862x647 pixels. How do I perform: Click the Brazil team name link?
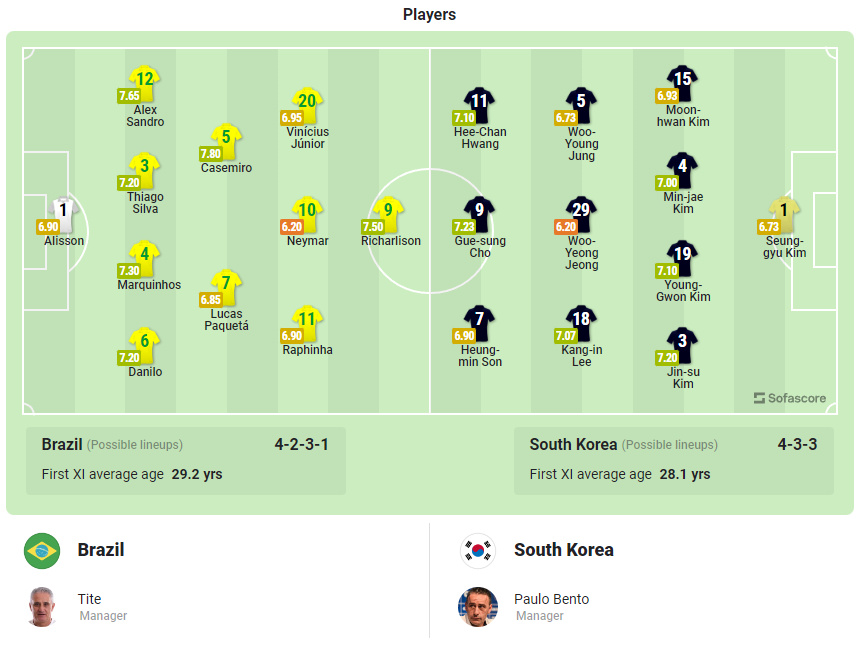[101, 550]
